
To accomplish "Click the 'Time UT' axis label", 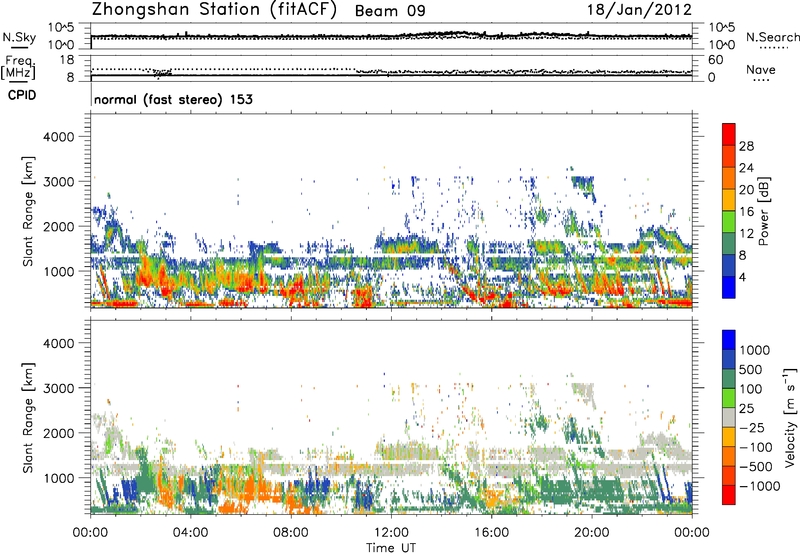I will point(391,547).
